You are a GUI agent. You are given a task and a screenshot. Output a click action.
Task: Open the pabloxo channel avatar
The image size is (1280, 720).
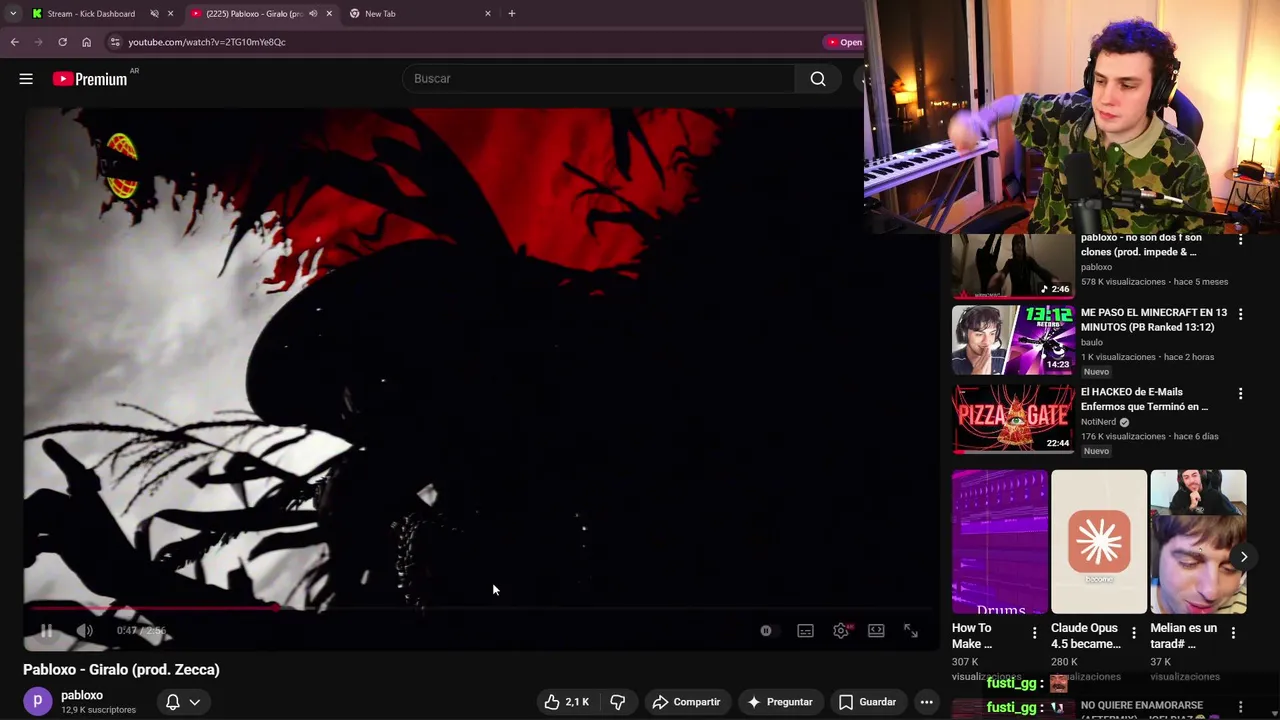point(38,702)
